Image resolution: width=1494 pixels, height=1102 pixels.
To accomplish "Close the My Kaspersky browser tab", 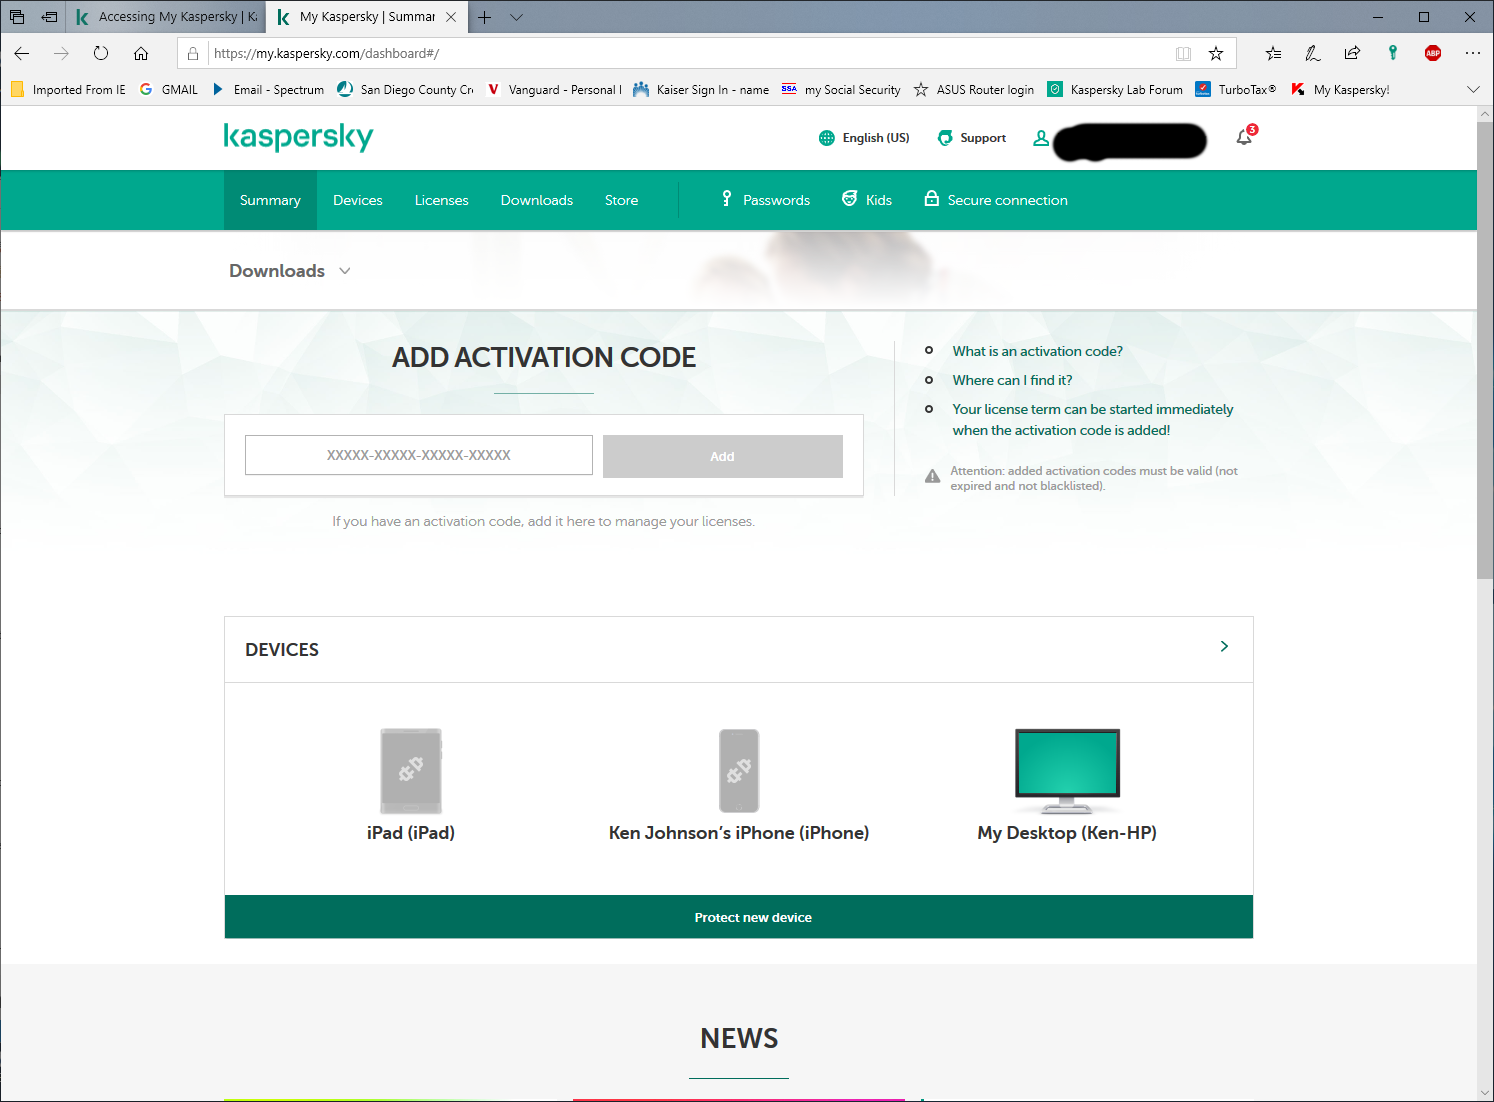I will [451, 17].
